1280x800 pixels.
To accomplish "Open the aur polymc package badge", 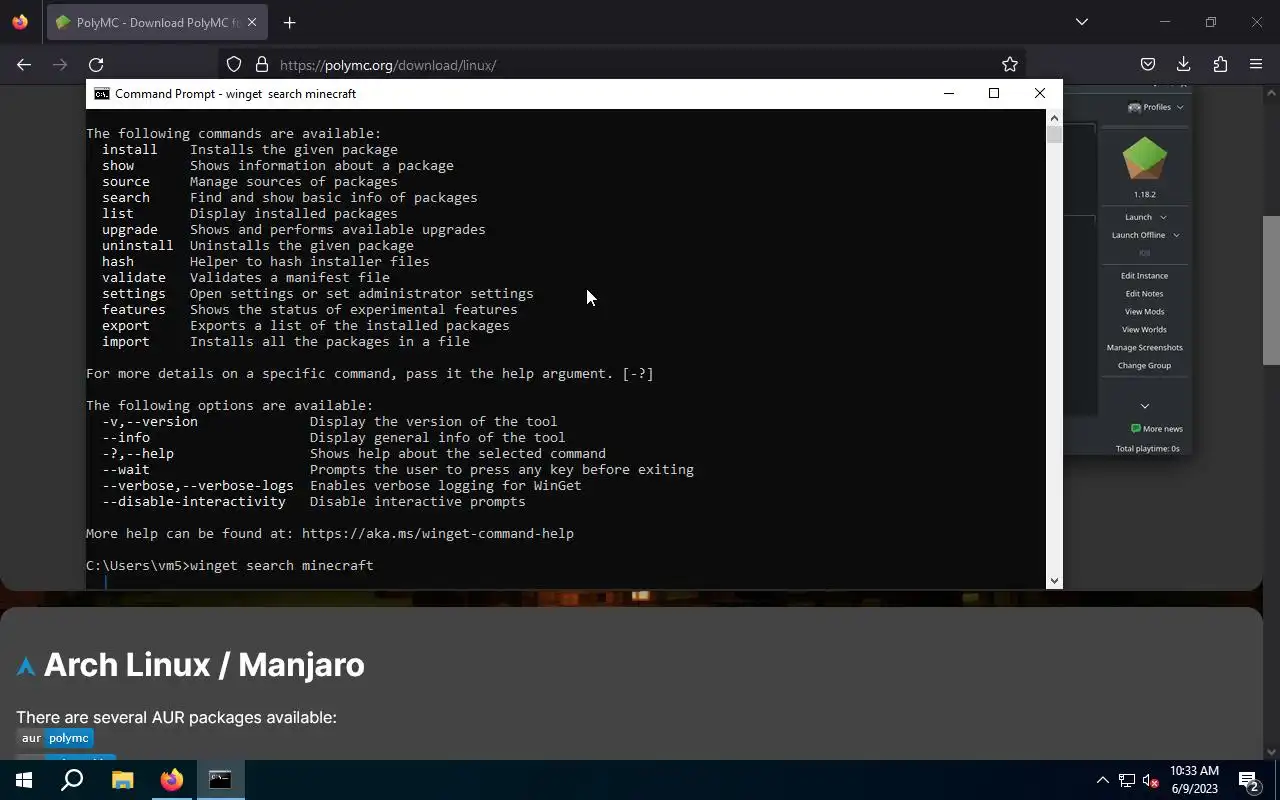I will 56,738.
